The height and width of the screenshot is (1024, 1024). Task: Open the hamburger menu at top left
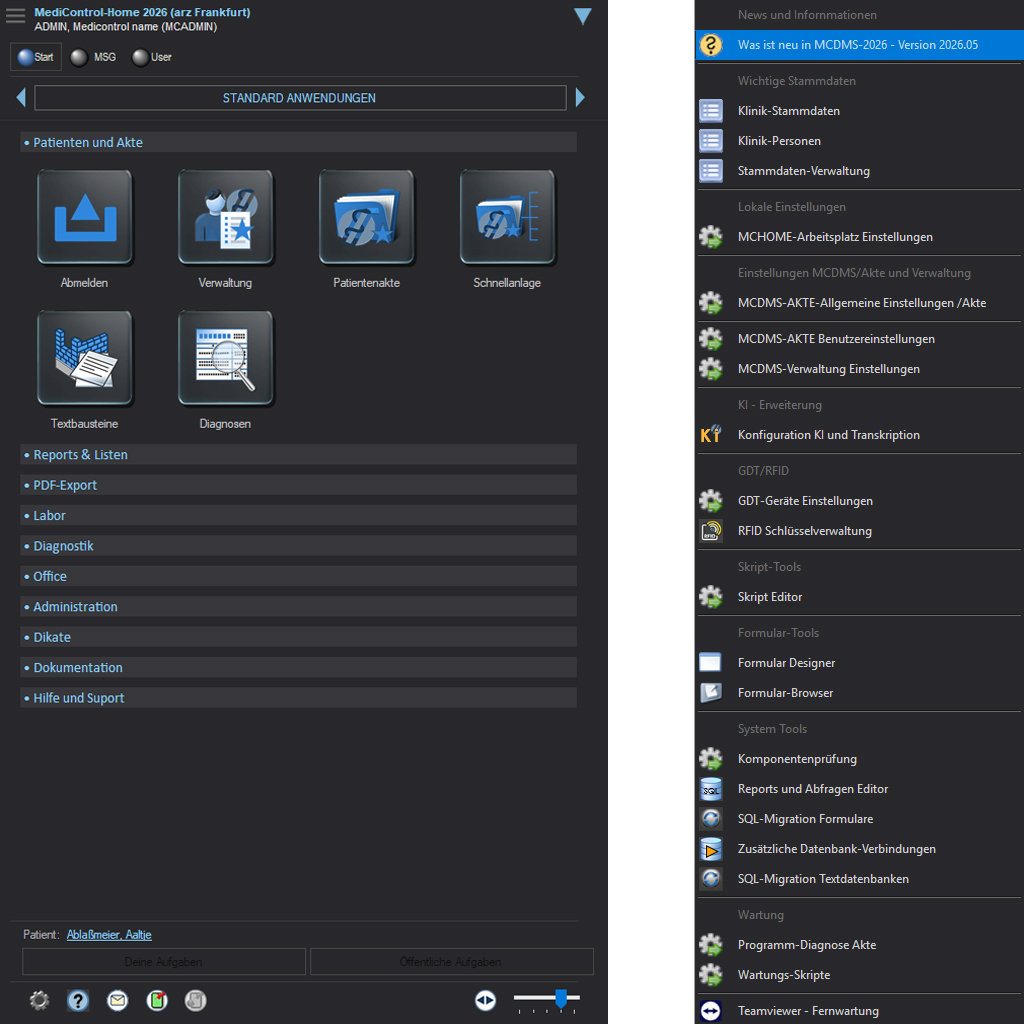(x=16, y=15)
